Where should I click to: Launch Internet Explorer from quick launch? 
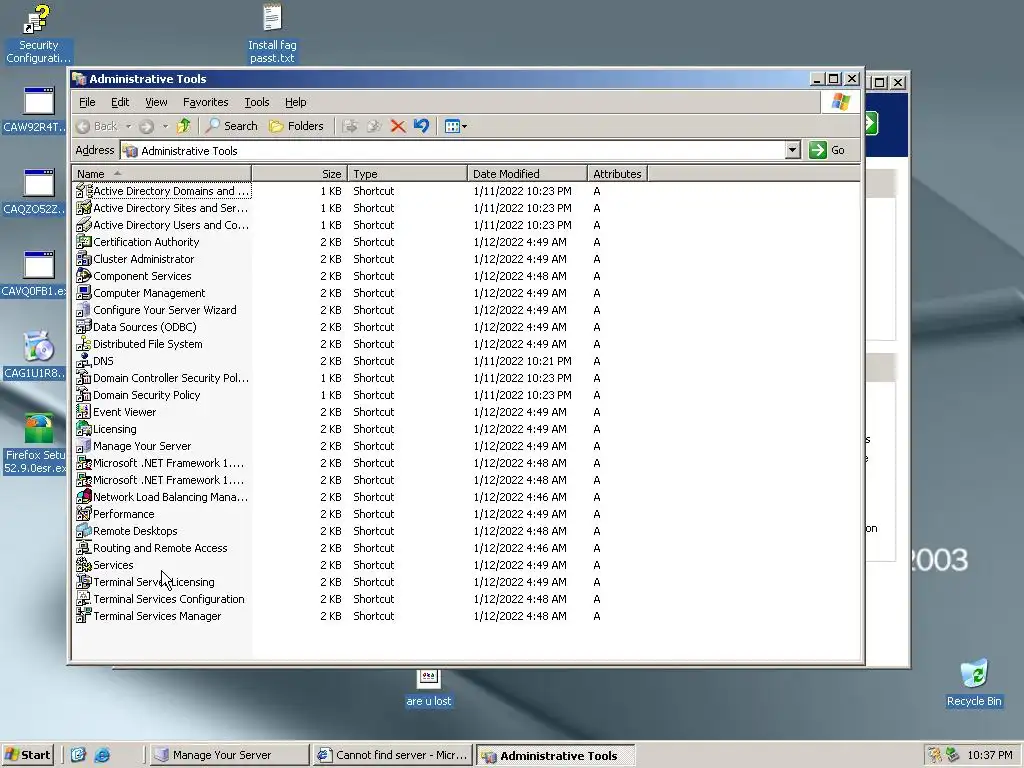102,755
